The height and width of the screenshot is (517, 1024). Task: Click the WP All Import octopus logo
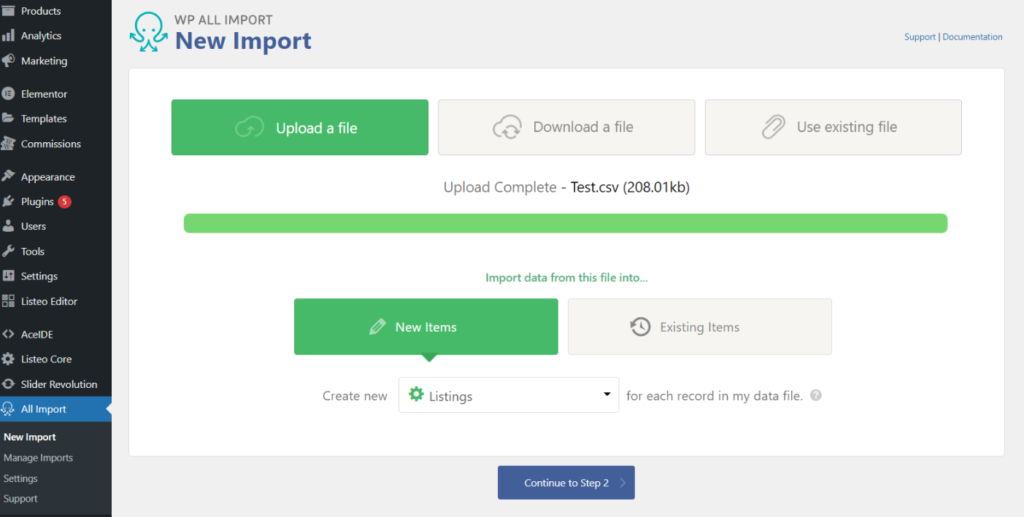148,32
